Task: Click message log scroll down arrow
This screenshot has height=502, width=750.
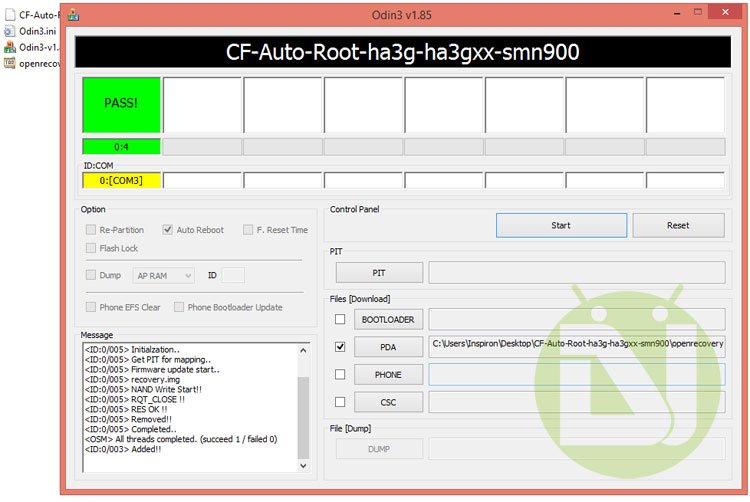Action: click(x=303, y=466)
